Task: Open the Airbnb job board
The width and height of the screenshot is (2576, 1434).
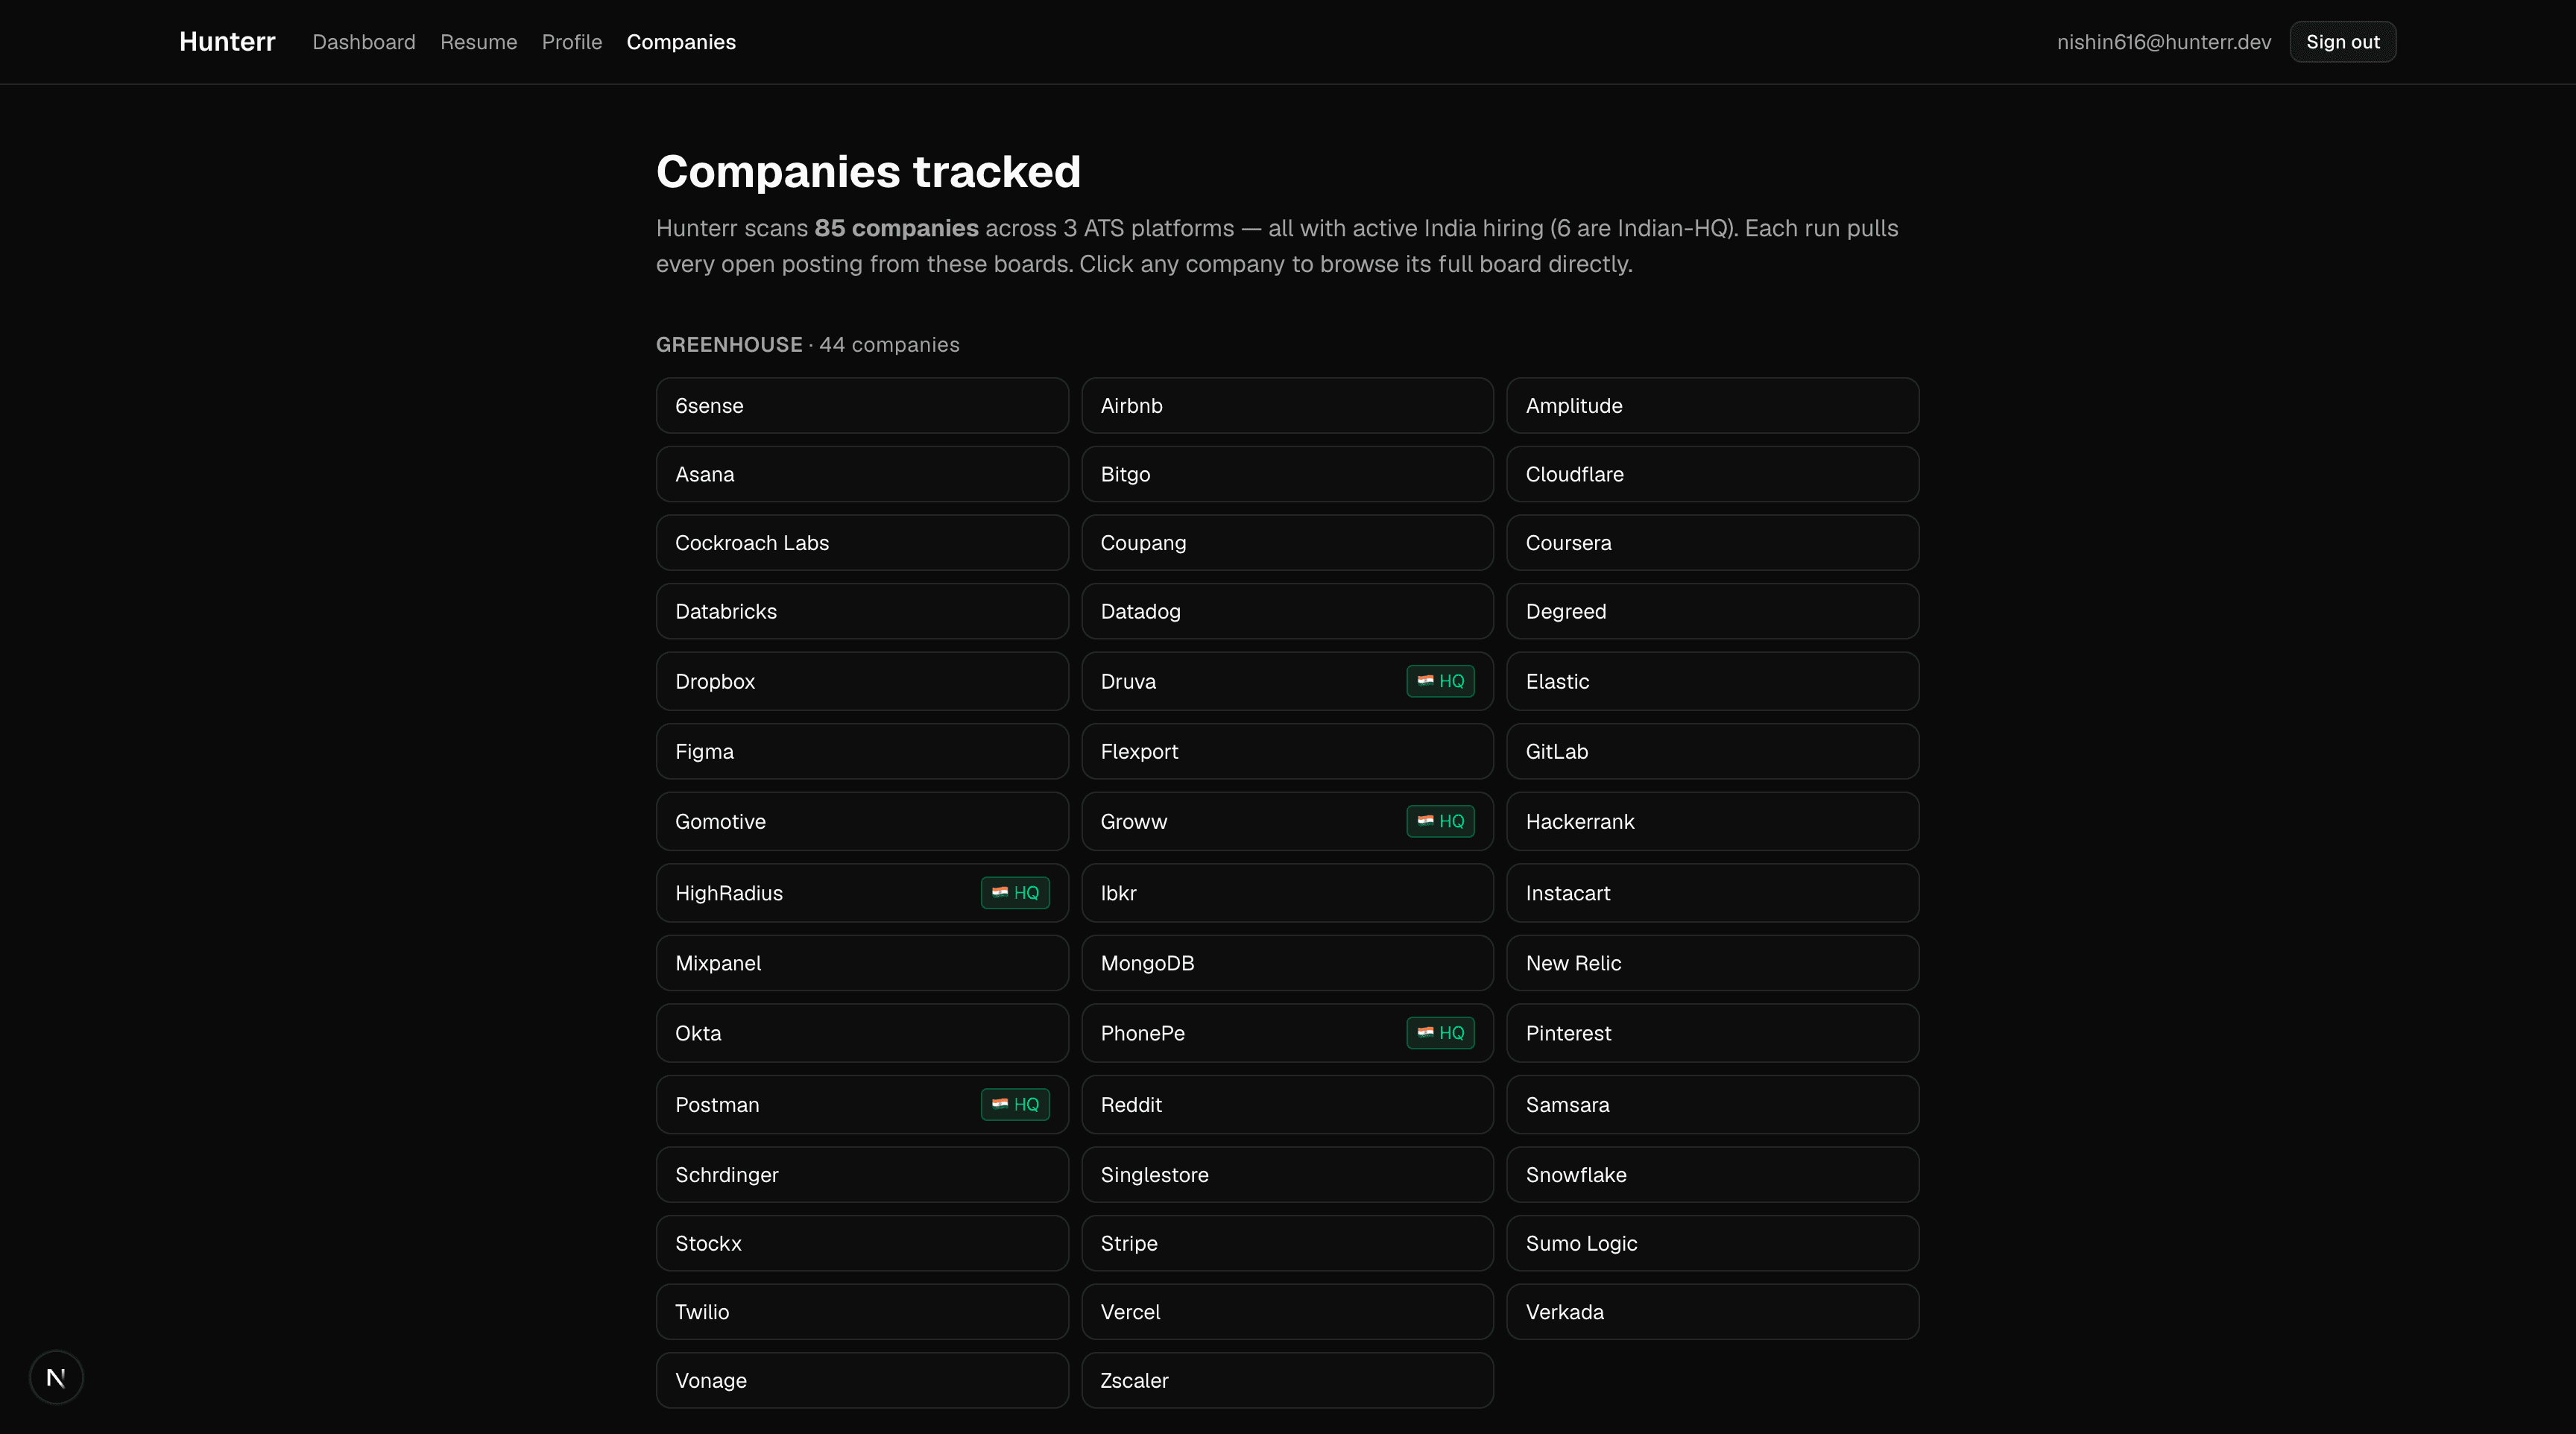Action: point(1288,405)
